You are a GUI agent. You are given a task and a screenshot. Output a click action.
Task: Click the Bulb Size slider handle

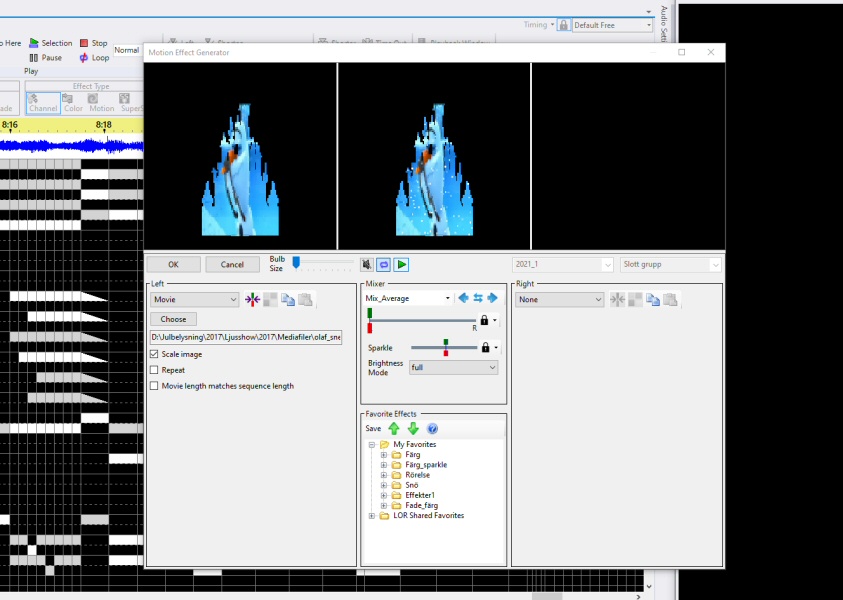point(296,262)
